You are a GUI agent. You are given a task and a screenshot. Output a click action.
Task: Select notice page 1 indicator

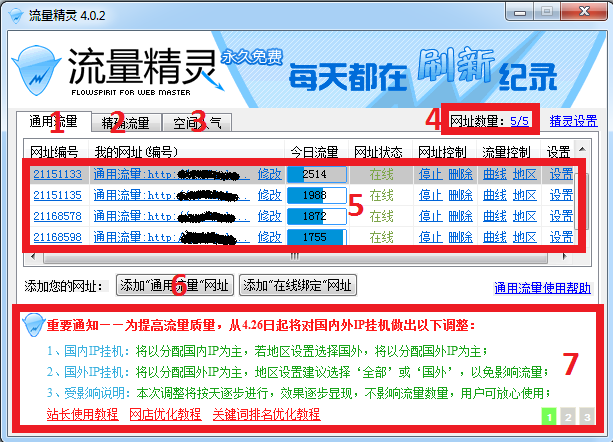[x=550, y=416]
